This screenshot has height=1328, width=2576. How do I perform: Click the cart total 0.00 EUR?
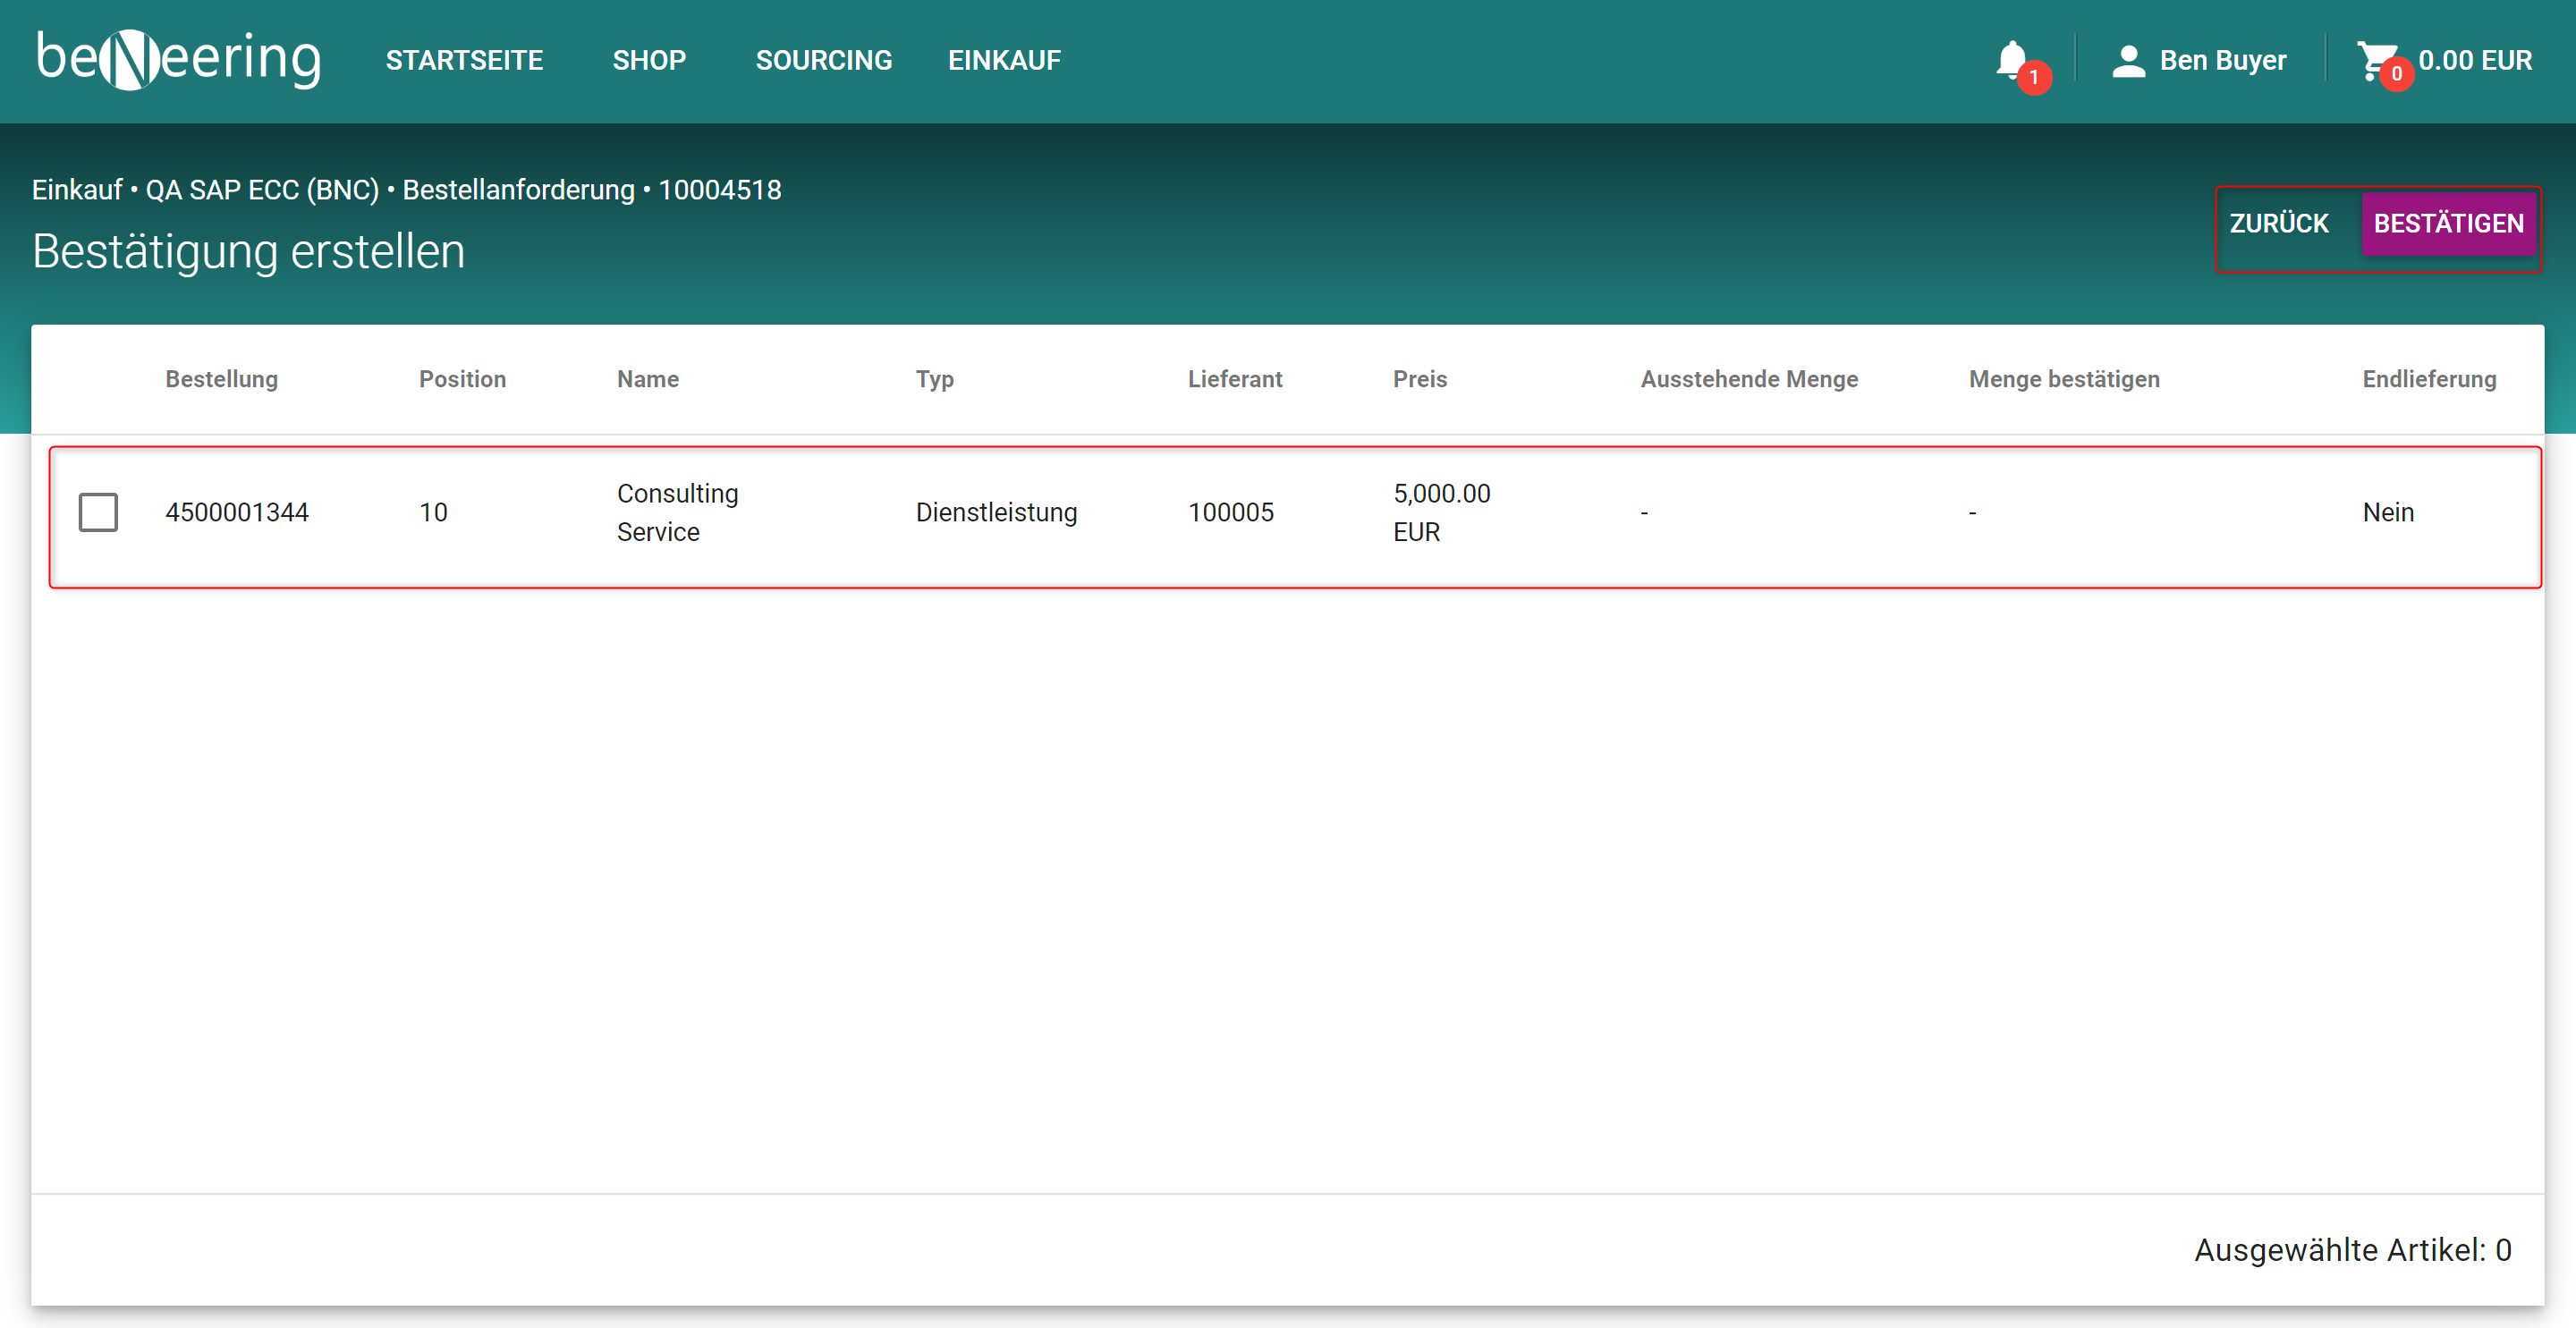click(x=2475, y=61)
